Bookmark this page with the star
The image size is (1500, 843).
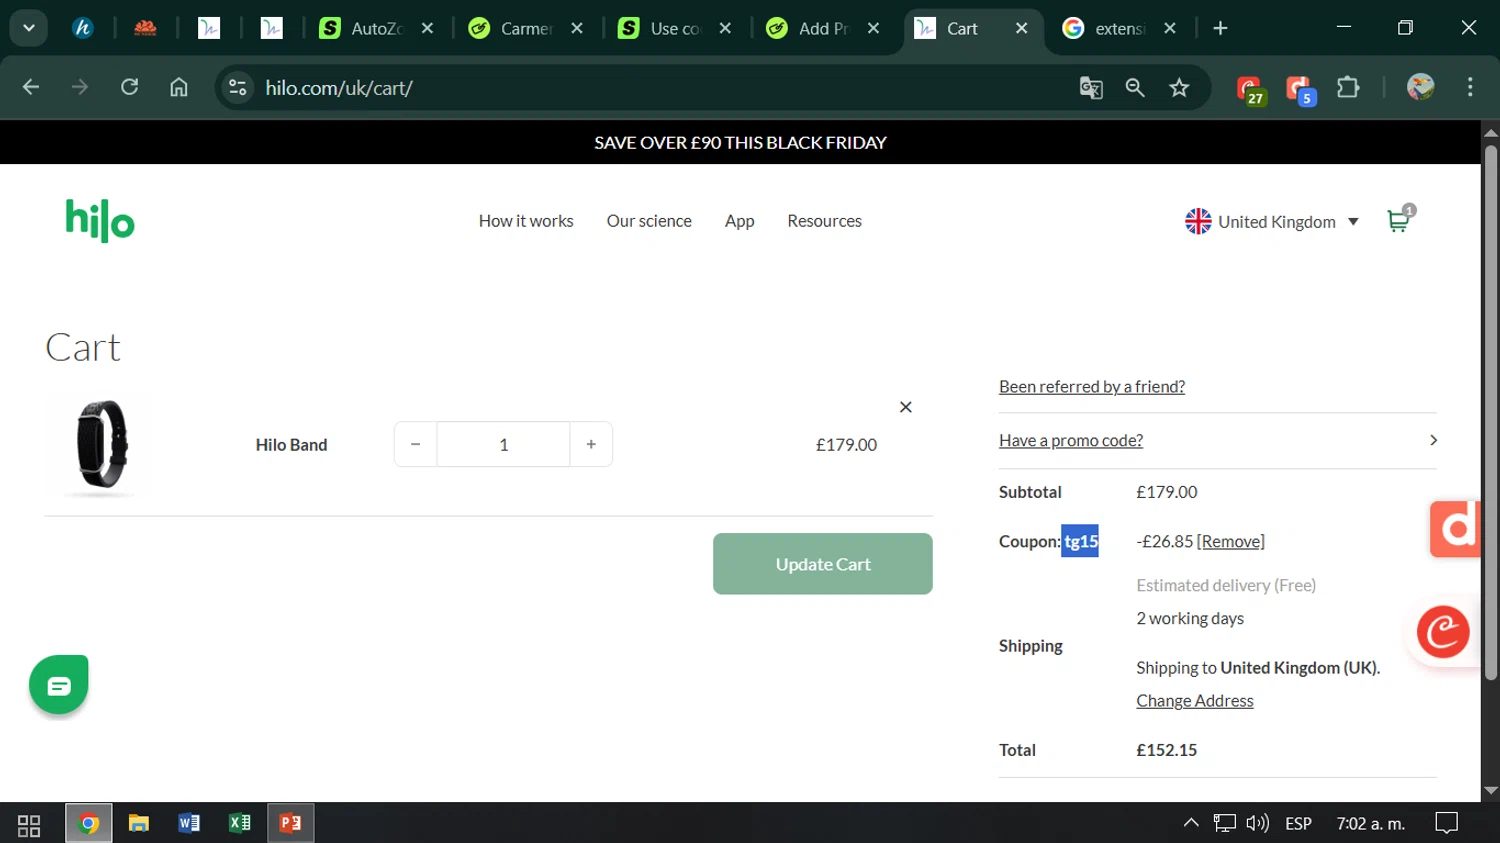tap(1179, 88)
